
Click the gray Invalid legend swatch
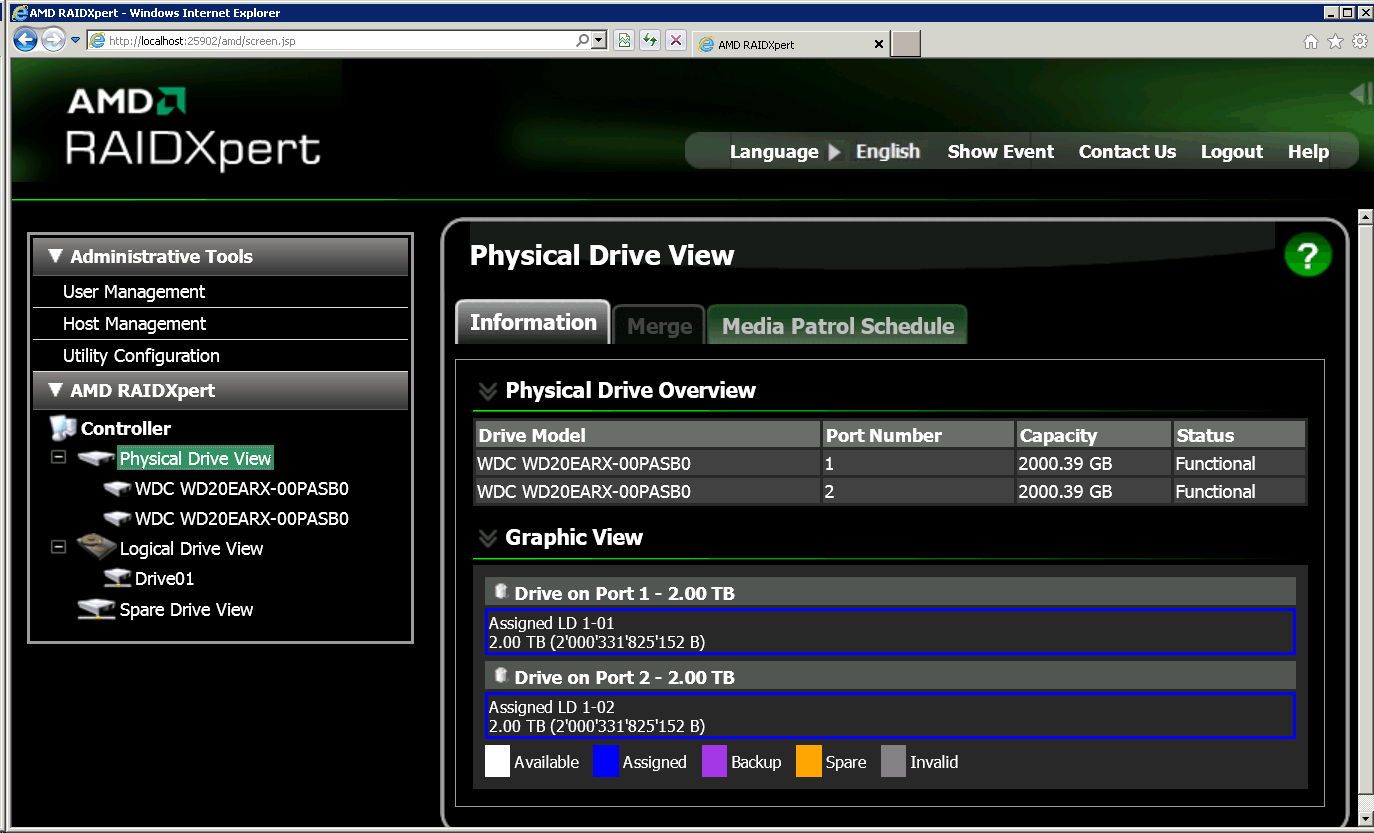(x=893, y=761)
